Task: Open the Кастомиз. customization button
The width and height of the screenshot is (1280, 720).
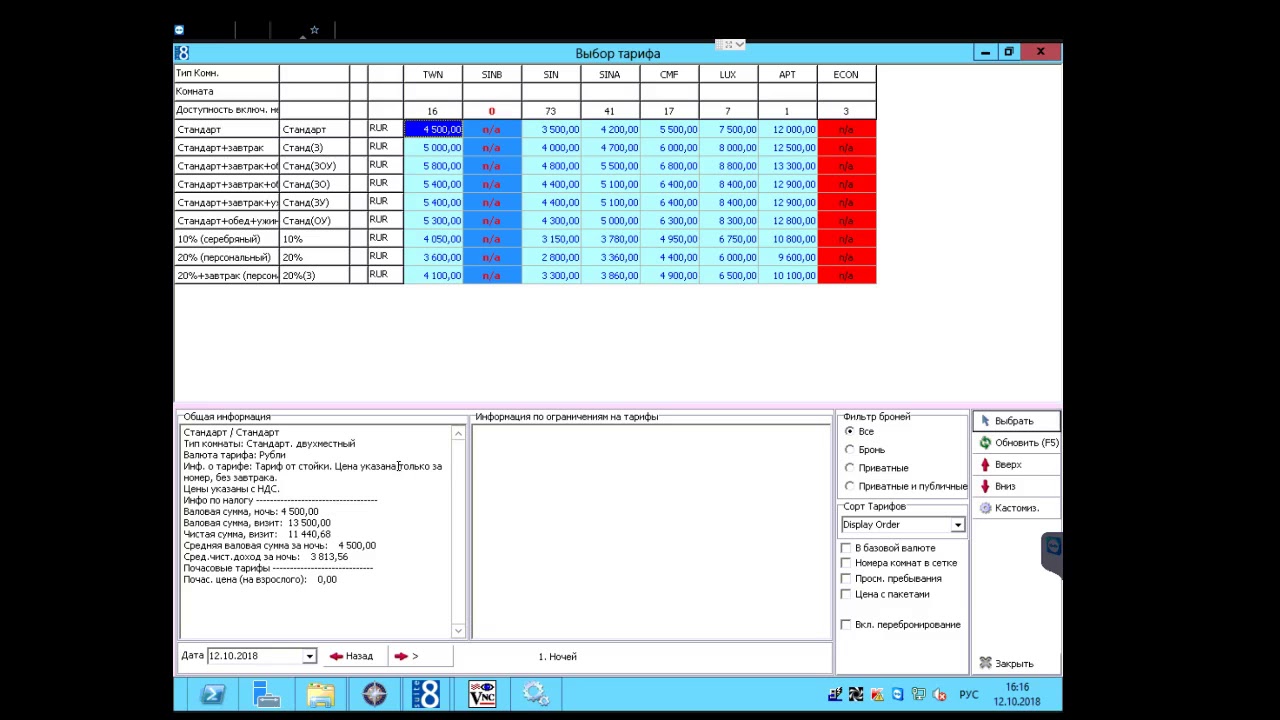Action: (x=1015, y=508)
